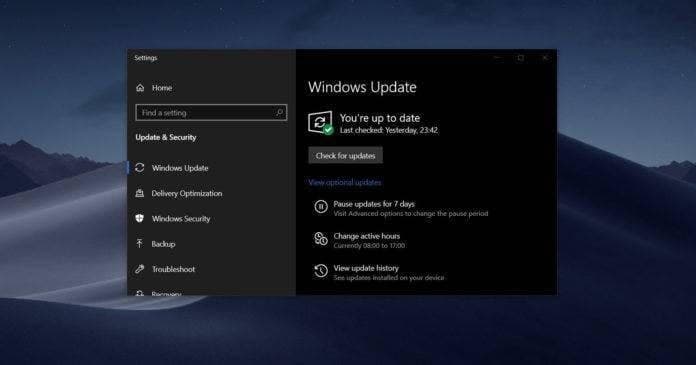Click the Windows Security shield icon

pyautogui.click(x=140, y=218)
